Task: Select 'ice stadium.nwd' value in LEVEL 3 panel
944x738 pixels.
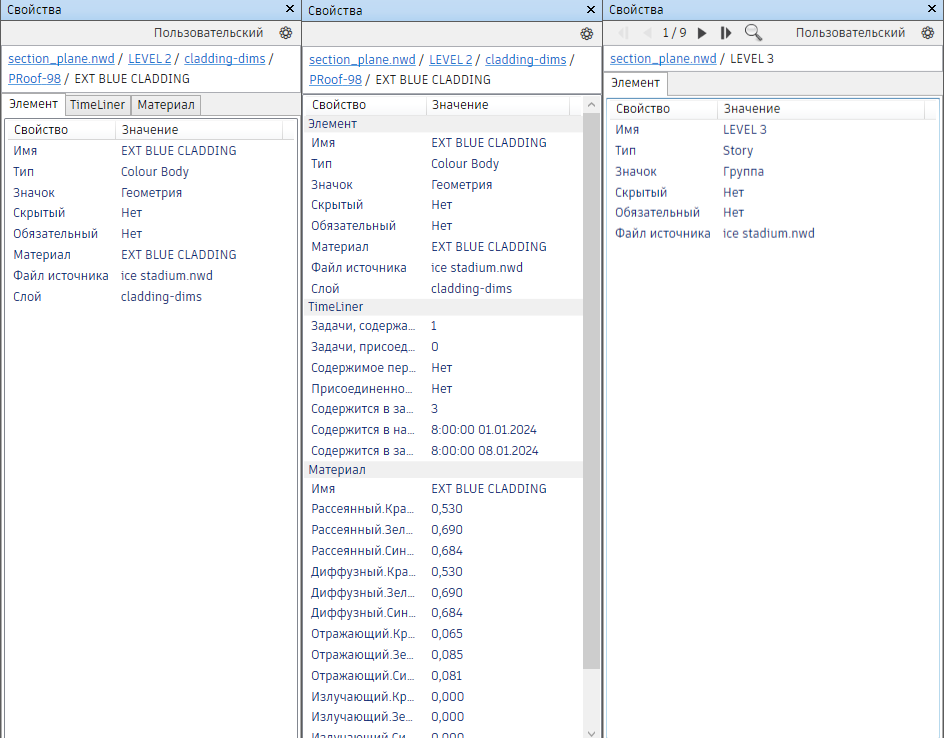Action: 769,234
